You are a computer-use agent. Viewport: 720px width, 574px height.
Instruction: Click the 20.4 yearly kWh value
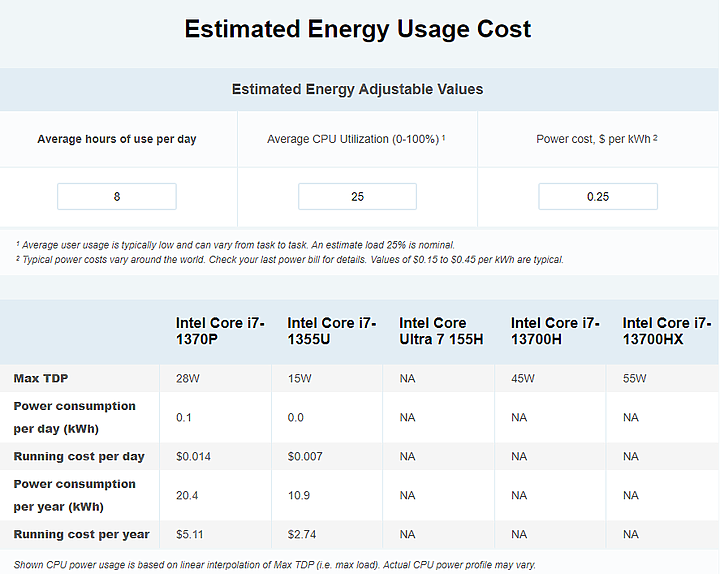pyautogui.click(x=187, y=495)
